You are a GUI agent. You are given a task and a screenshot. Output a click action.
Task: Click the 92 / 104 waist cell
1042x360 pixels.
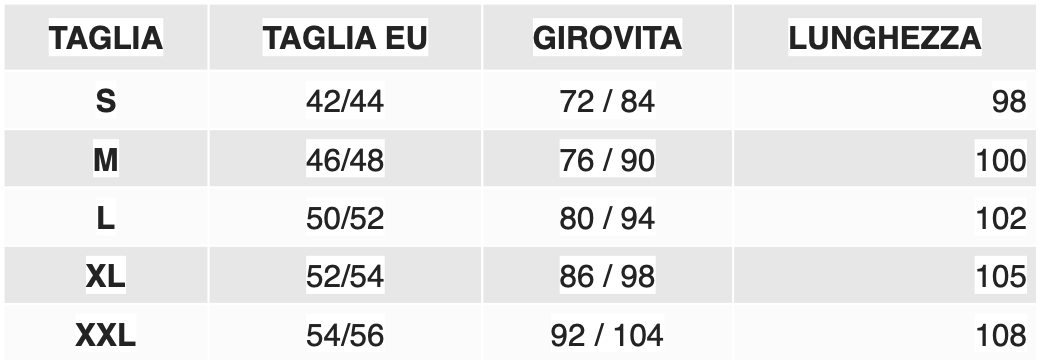click(x=607, y=335)
